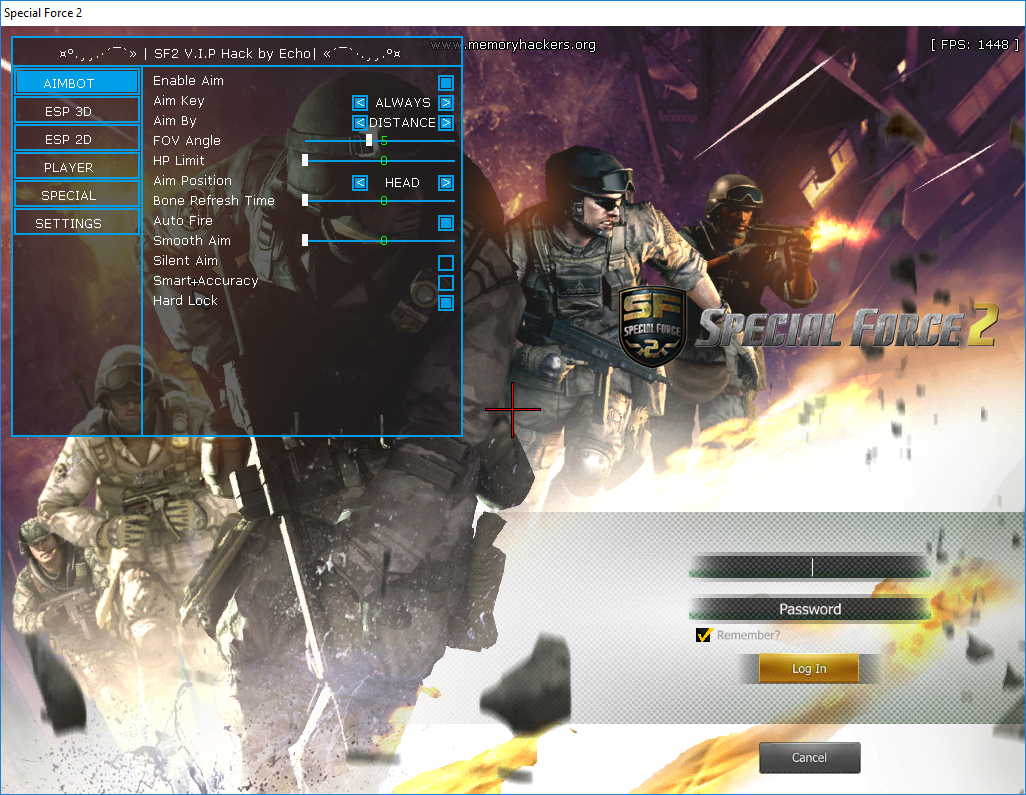The image size is (1026, 795).
Task: Click the Hard Lock label
Action: point(185,300)
